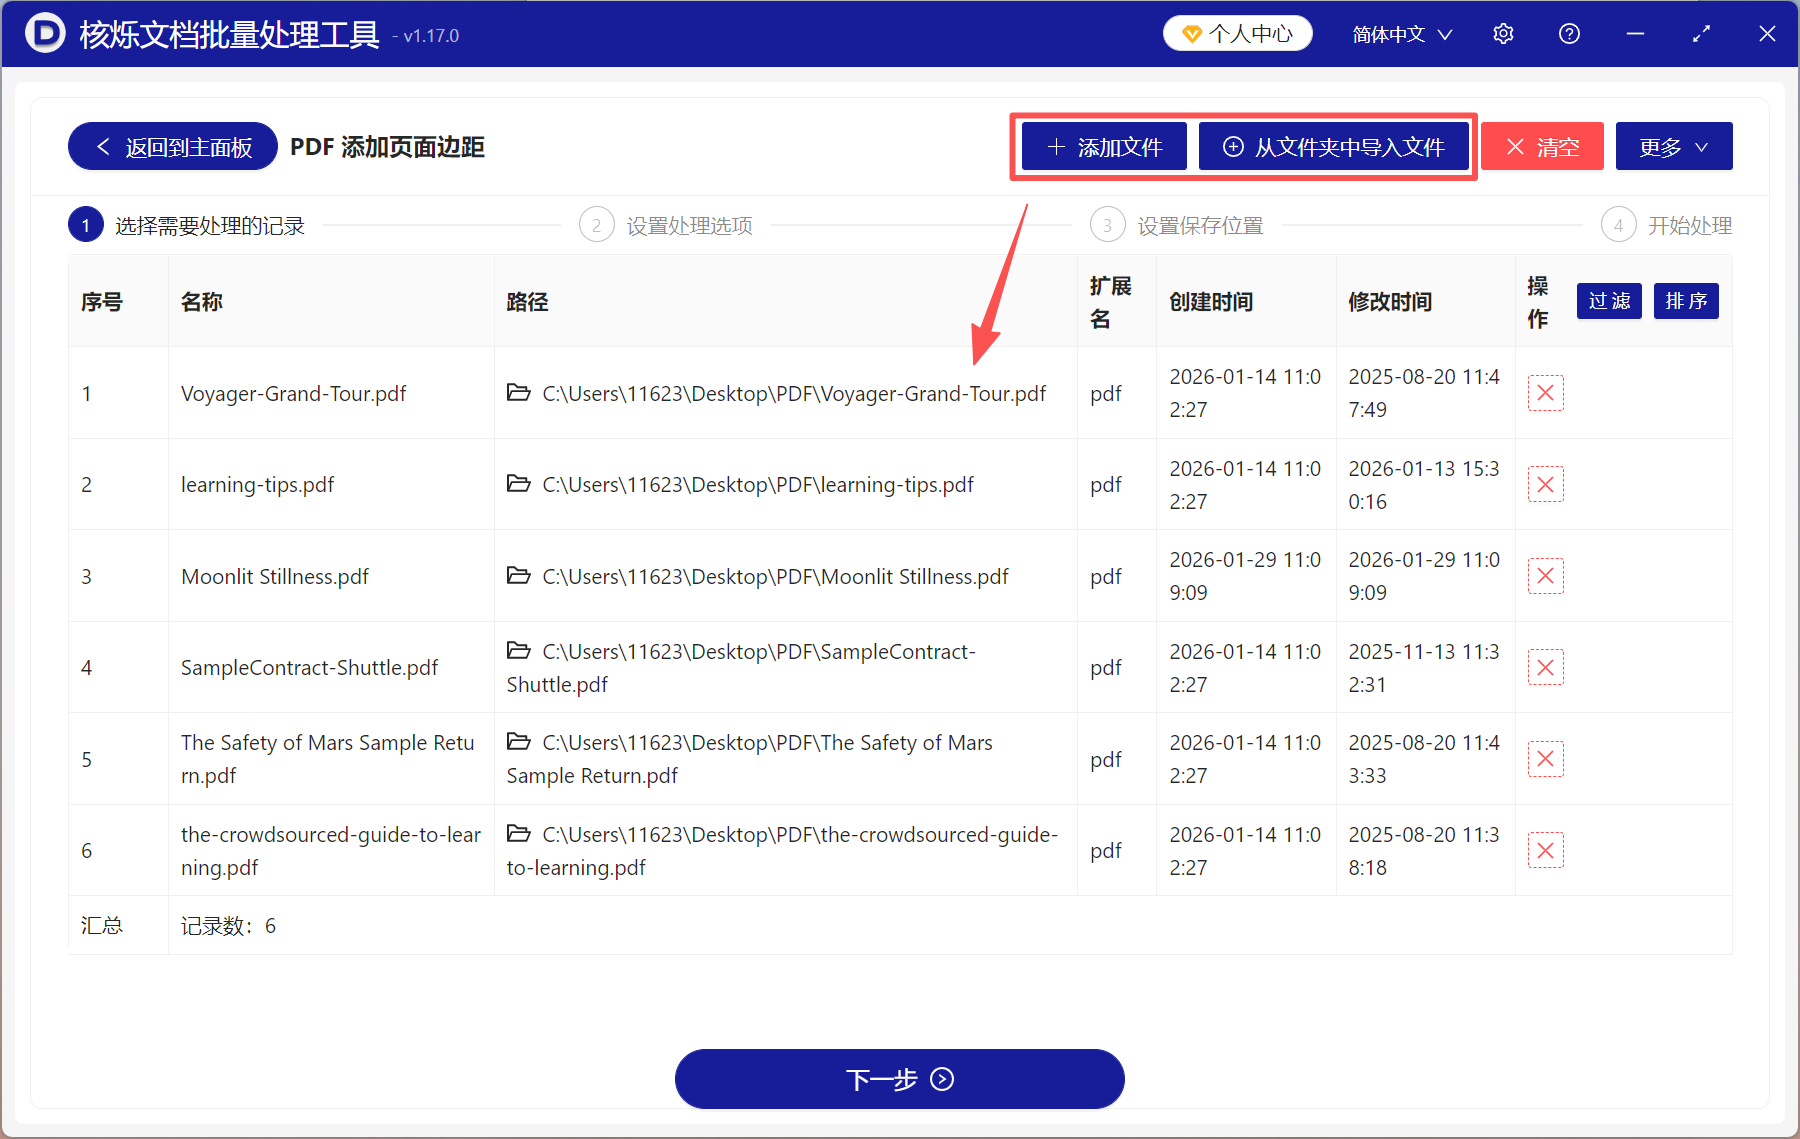
Task: Open the 过滤 filter tool
Action: tap(1608, 301)
